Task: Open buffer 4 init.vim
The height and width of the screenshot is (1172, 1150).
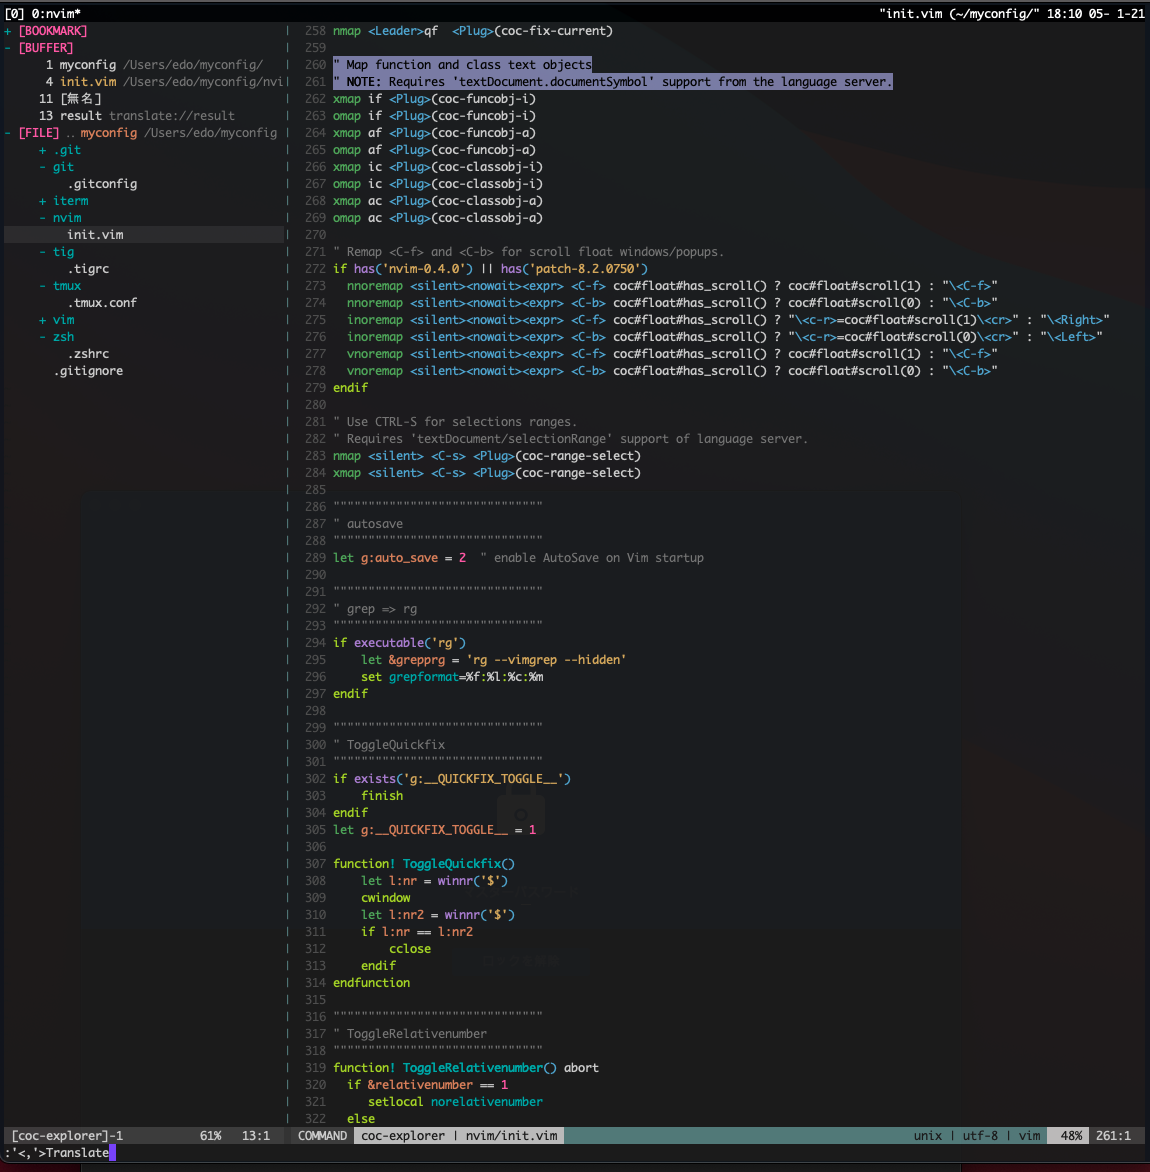Action: click(x=164, y=82)
